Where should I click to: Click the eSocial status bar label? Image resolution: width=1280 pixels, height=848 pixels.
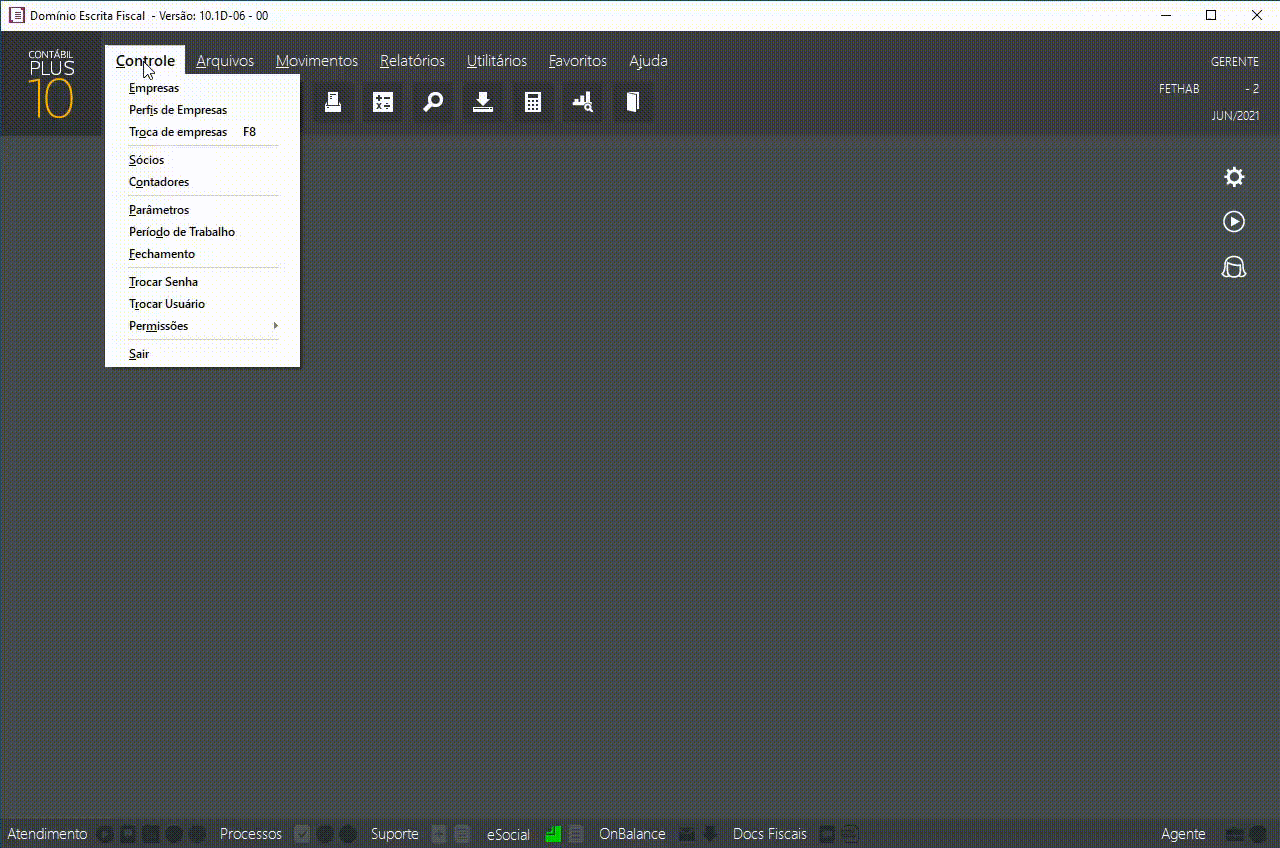click(x=508, y=834)
